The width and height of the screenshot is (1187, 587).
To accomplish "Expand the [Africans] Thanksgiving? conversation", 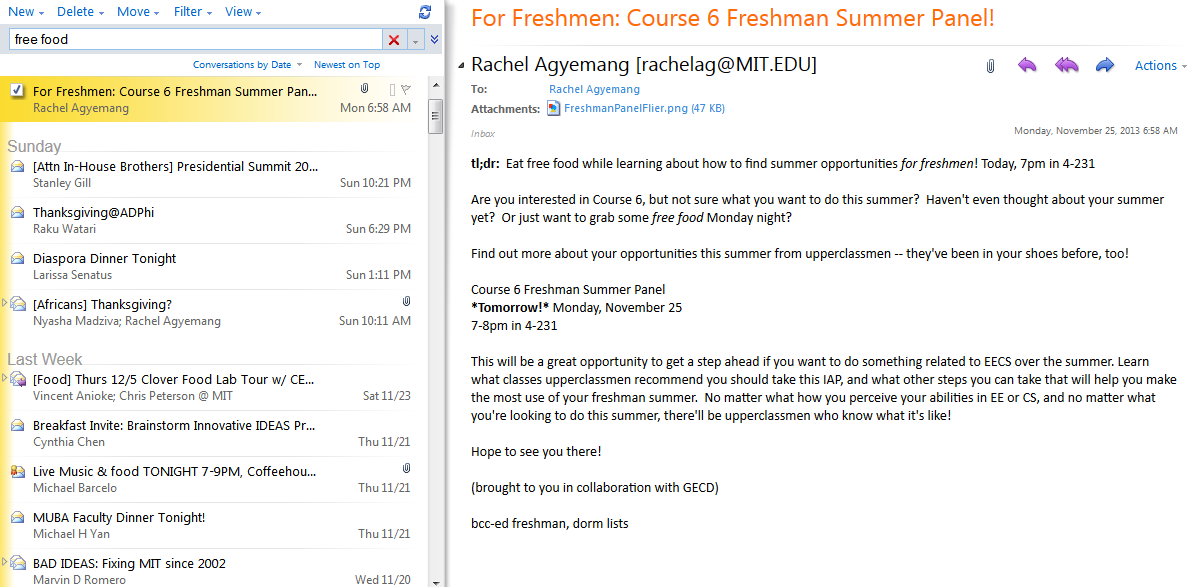I will [x=5, y=303].
